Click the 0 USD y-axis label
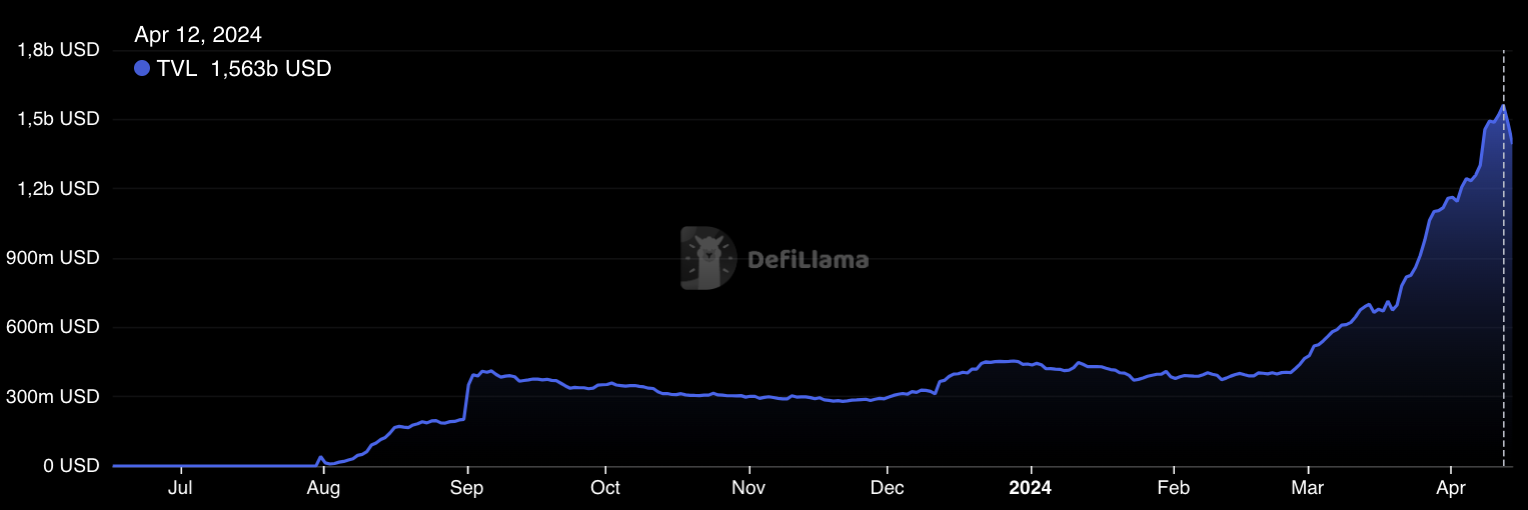Image resolution: width=1528 pixels, height=510 pixels. (x=69, y=466)
